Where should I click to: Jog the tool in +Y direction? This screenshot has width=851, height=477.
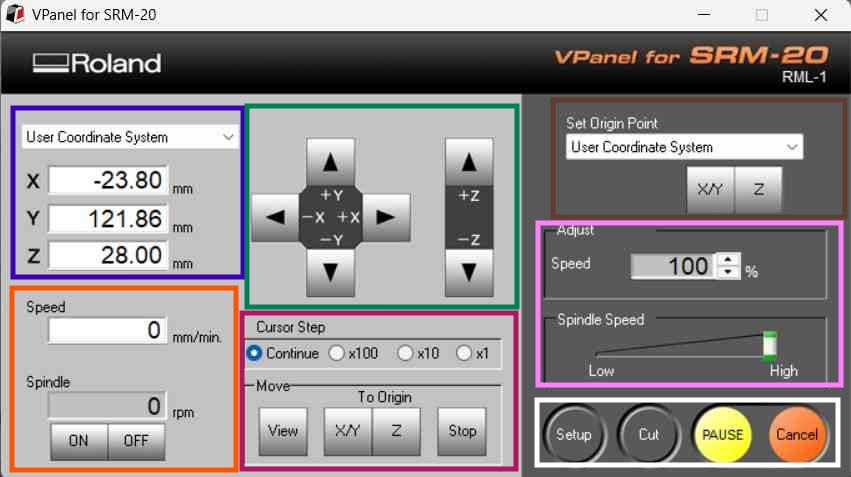coord(331,162)
